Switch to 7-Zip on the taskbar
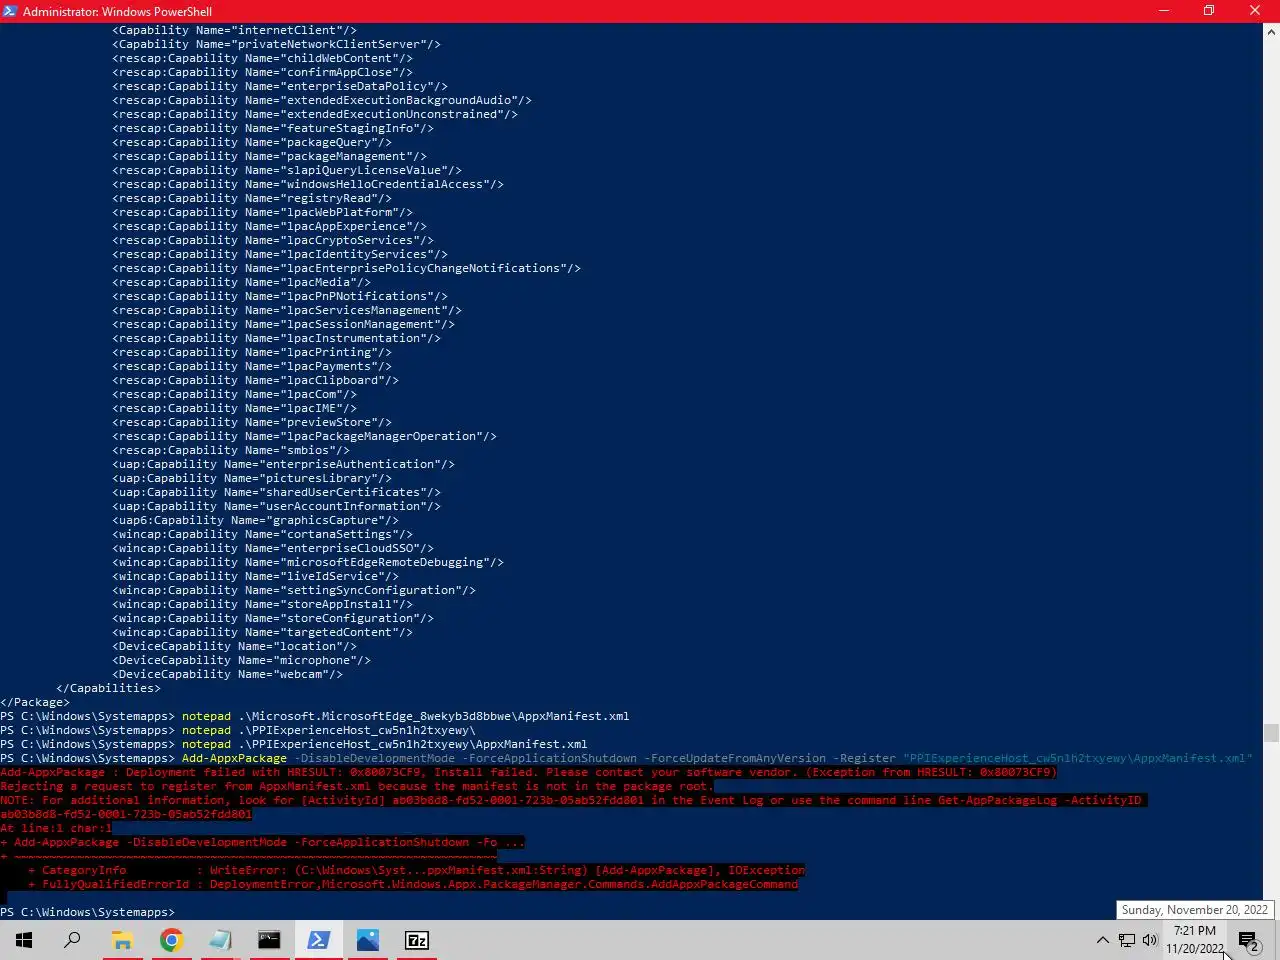The width and height of the screenshot is (1280, 960). [416, 940]
